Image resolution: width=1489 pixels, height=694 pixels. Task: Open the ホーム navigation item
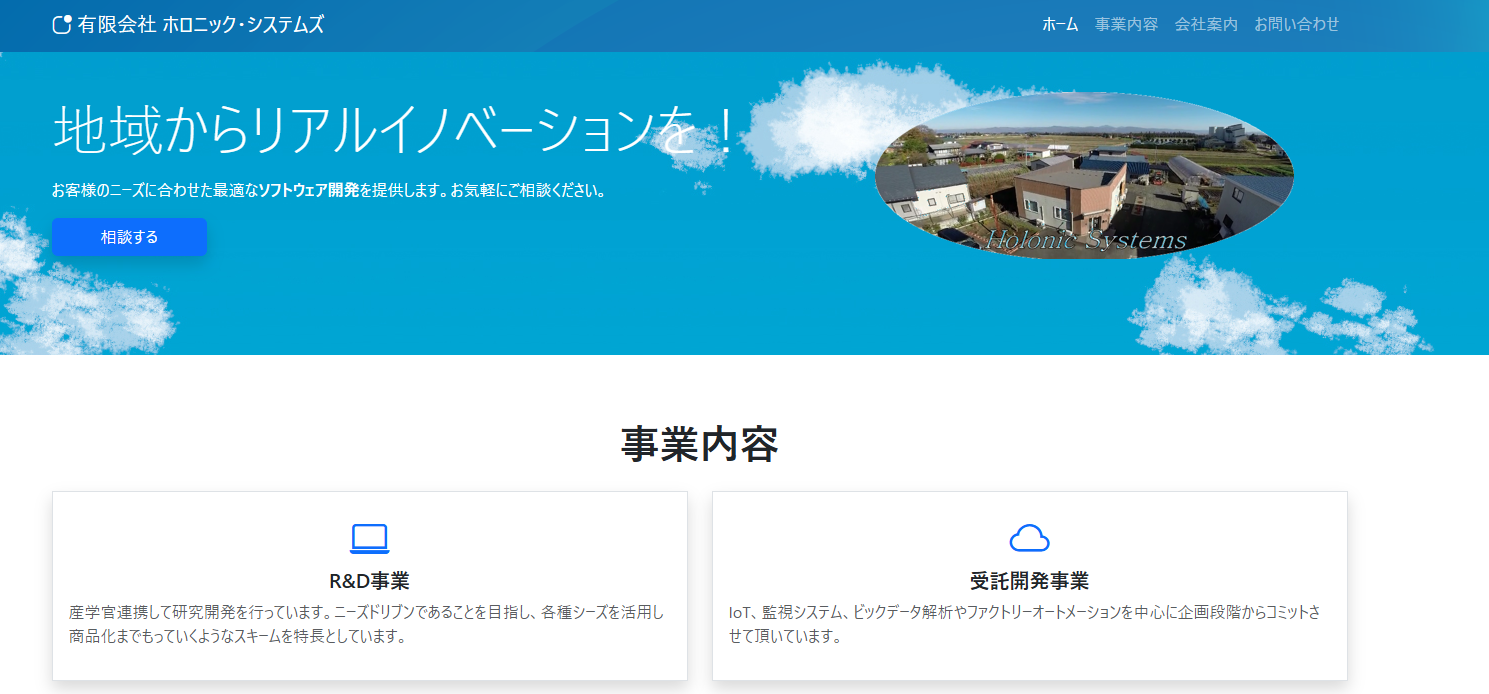point(1060,24)
